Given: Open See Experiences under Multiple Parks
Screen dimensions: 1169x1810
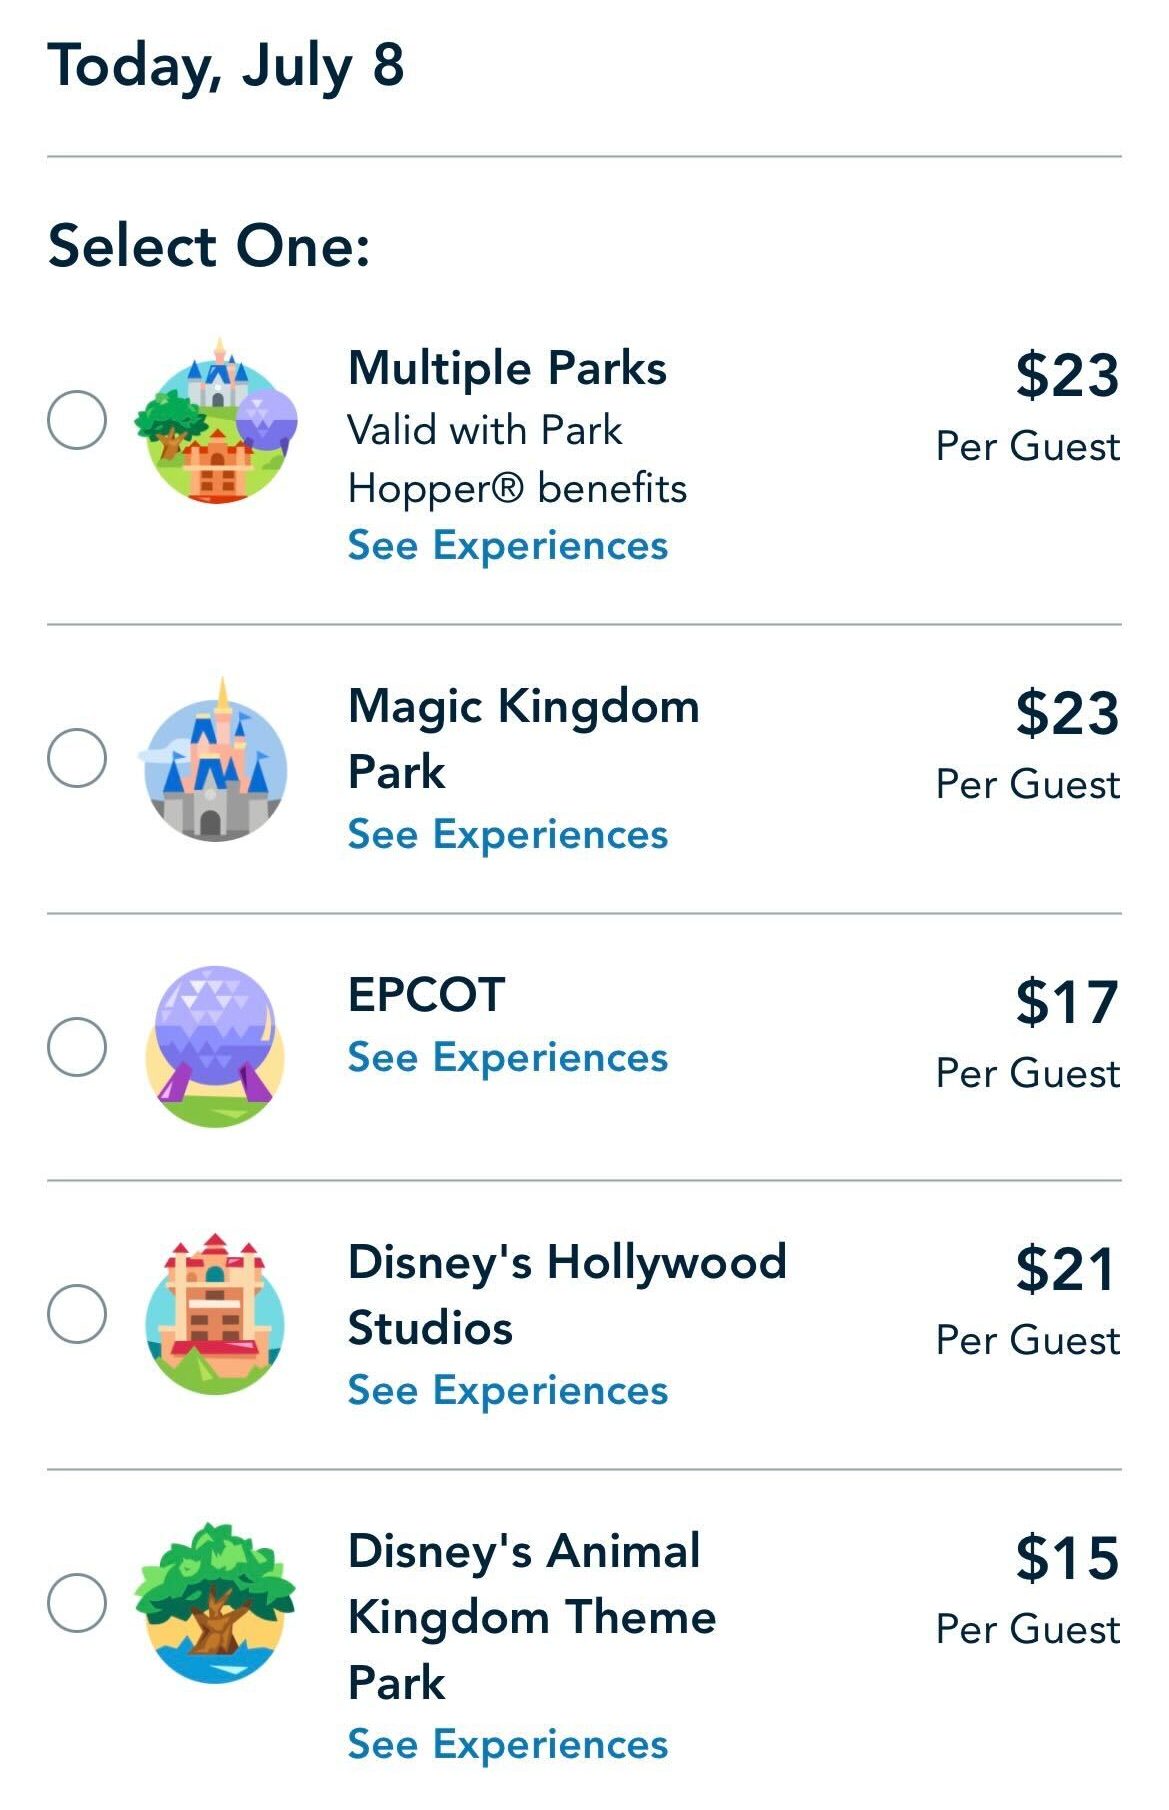Looking at the screenshot, I should point(507,546).
